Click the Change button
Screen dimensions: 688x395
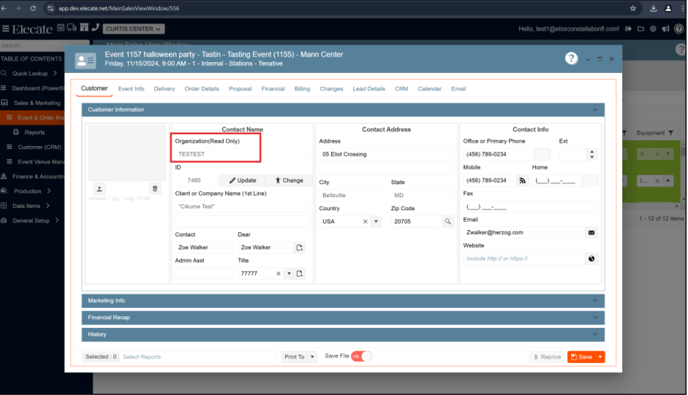click(289, 180)
